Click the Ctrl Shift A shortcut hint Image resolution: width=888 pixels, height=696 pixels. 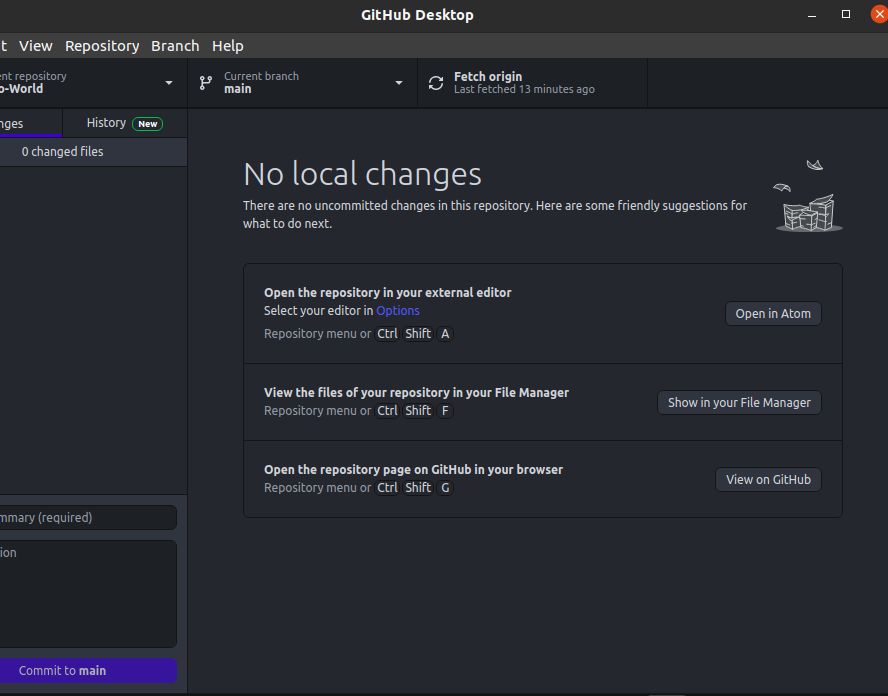point(414,333)
